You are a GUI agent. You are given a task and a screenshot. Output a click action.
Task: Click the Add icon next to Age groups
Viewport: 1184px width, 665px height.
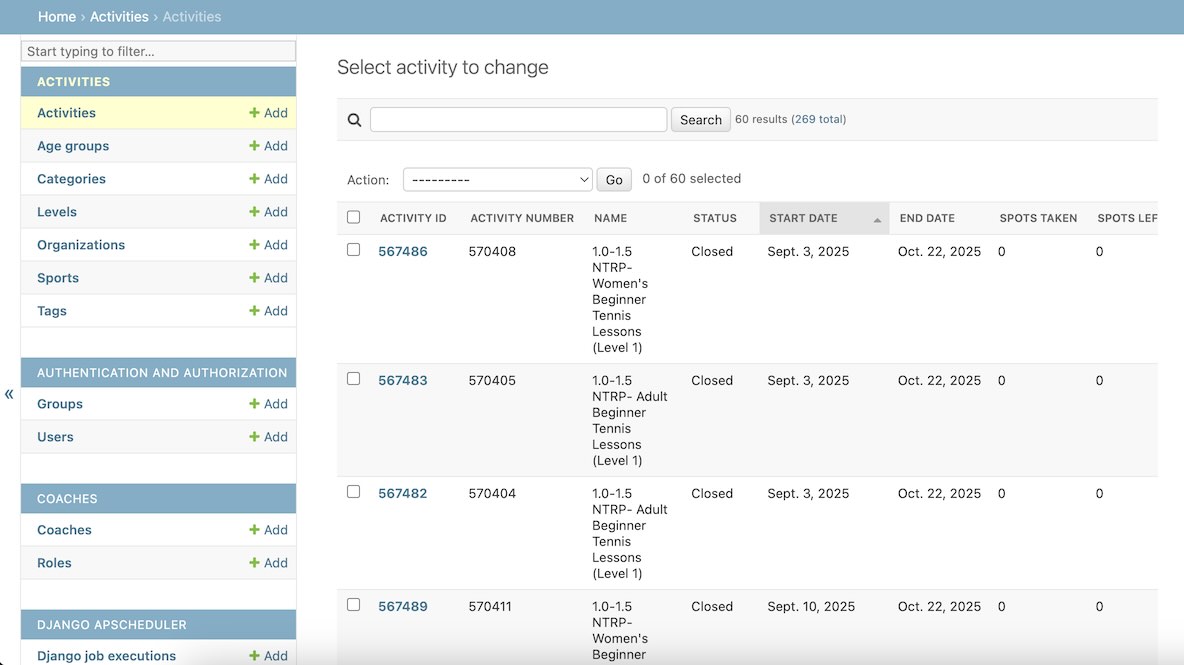point(268,145)
